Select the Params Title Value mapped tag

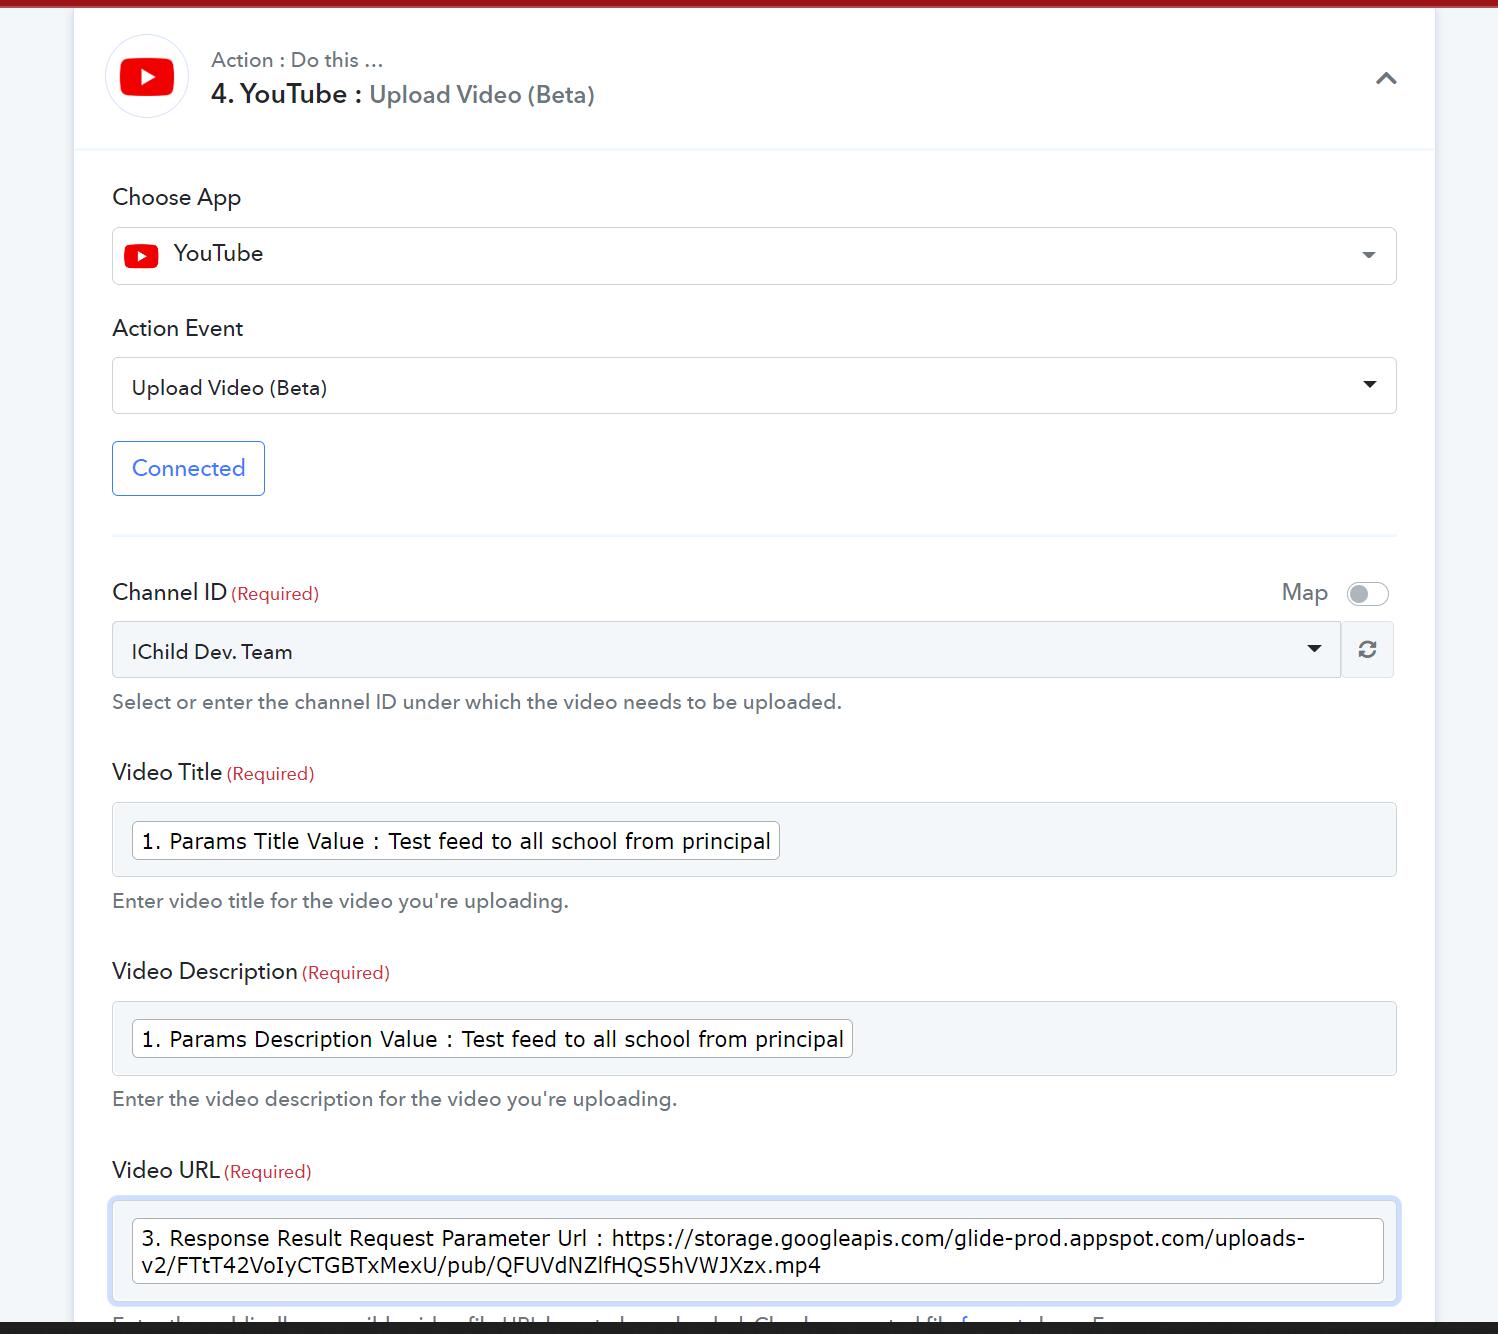coord(456,841)
